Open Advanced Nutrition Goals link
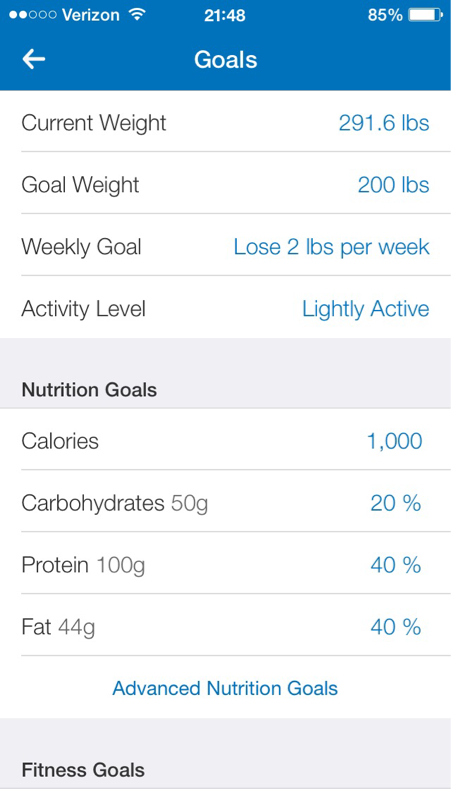The image size is (451, 800). click(225, 688)
